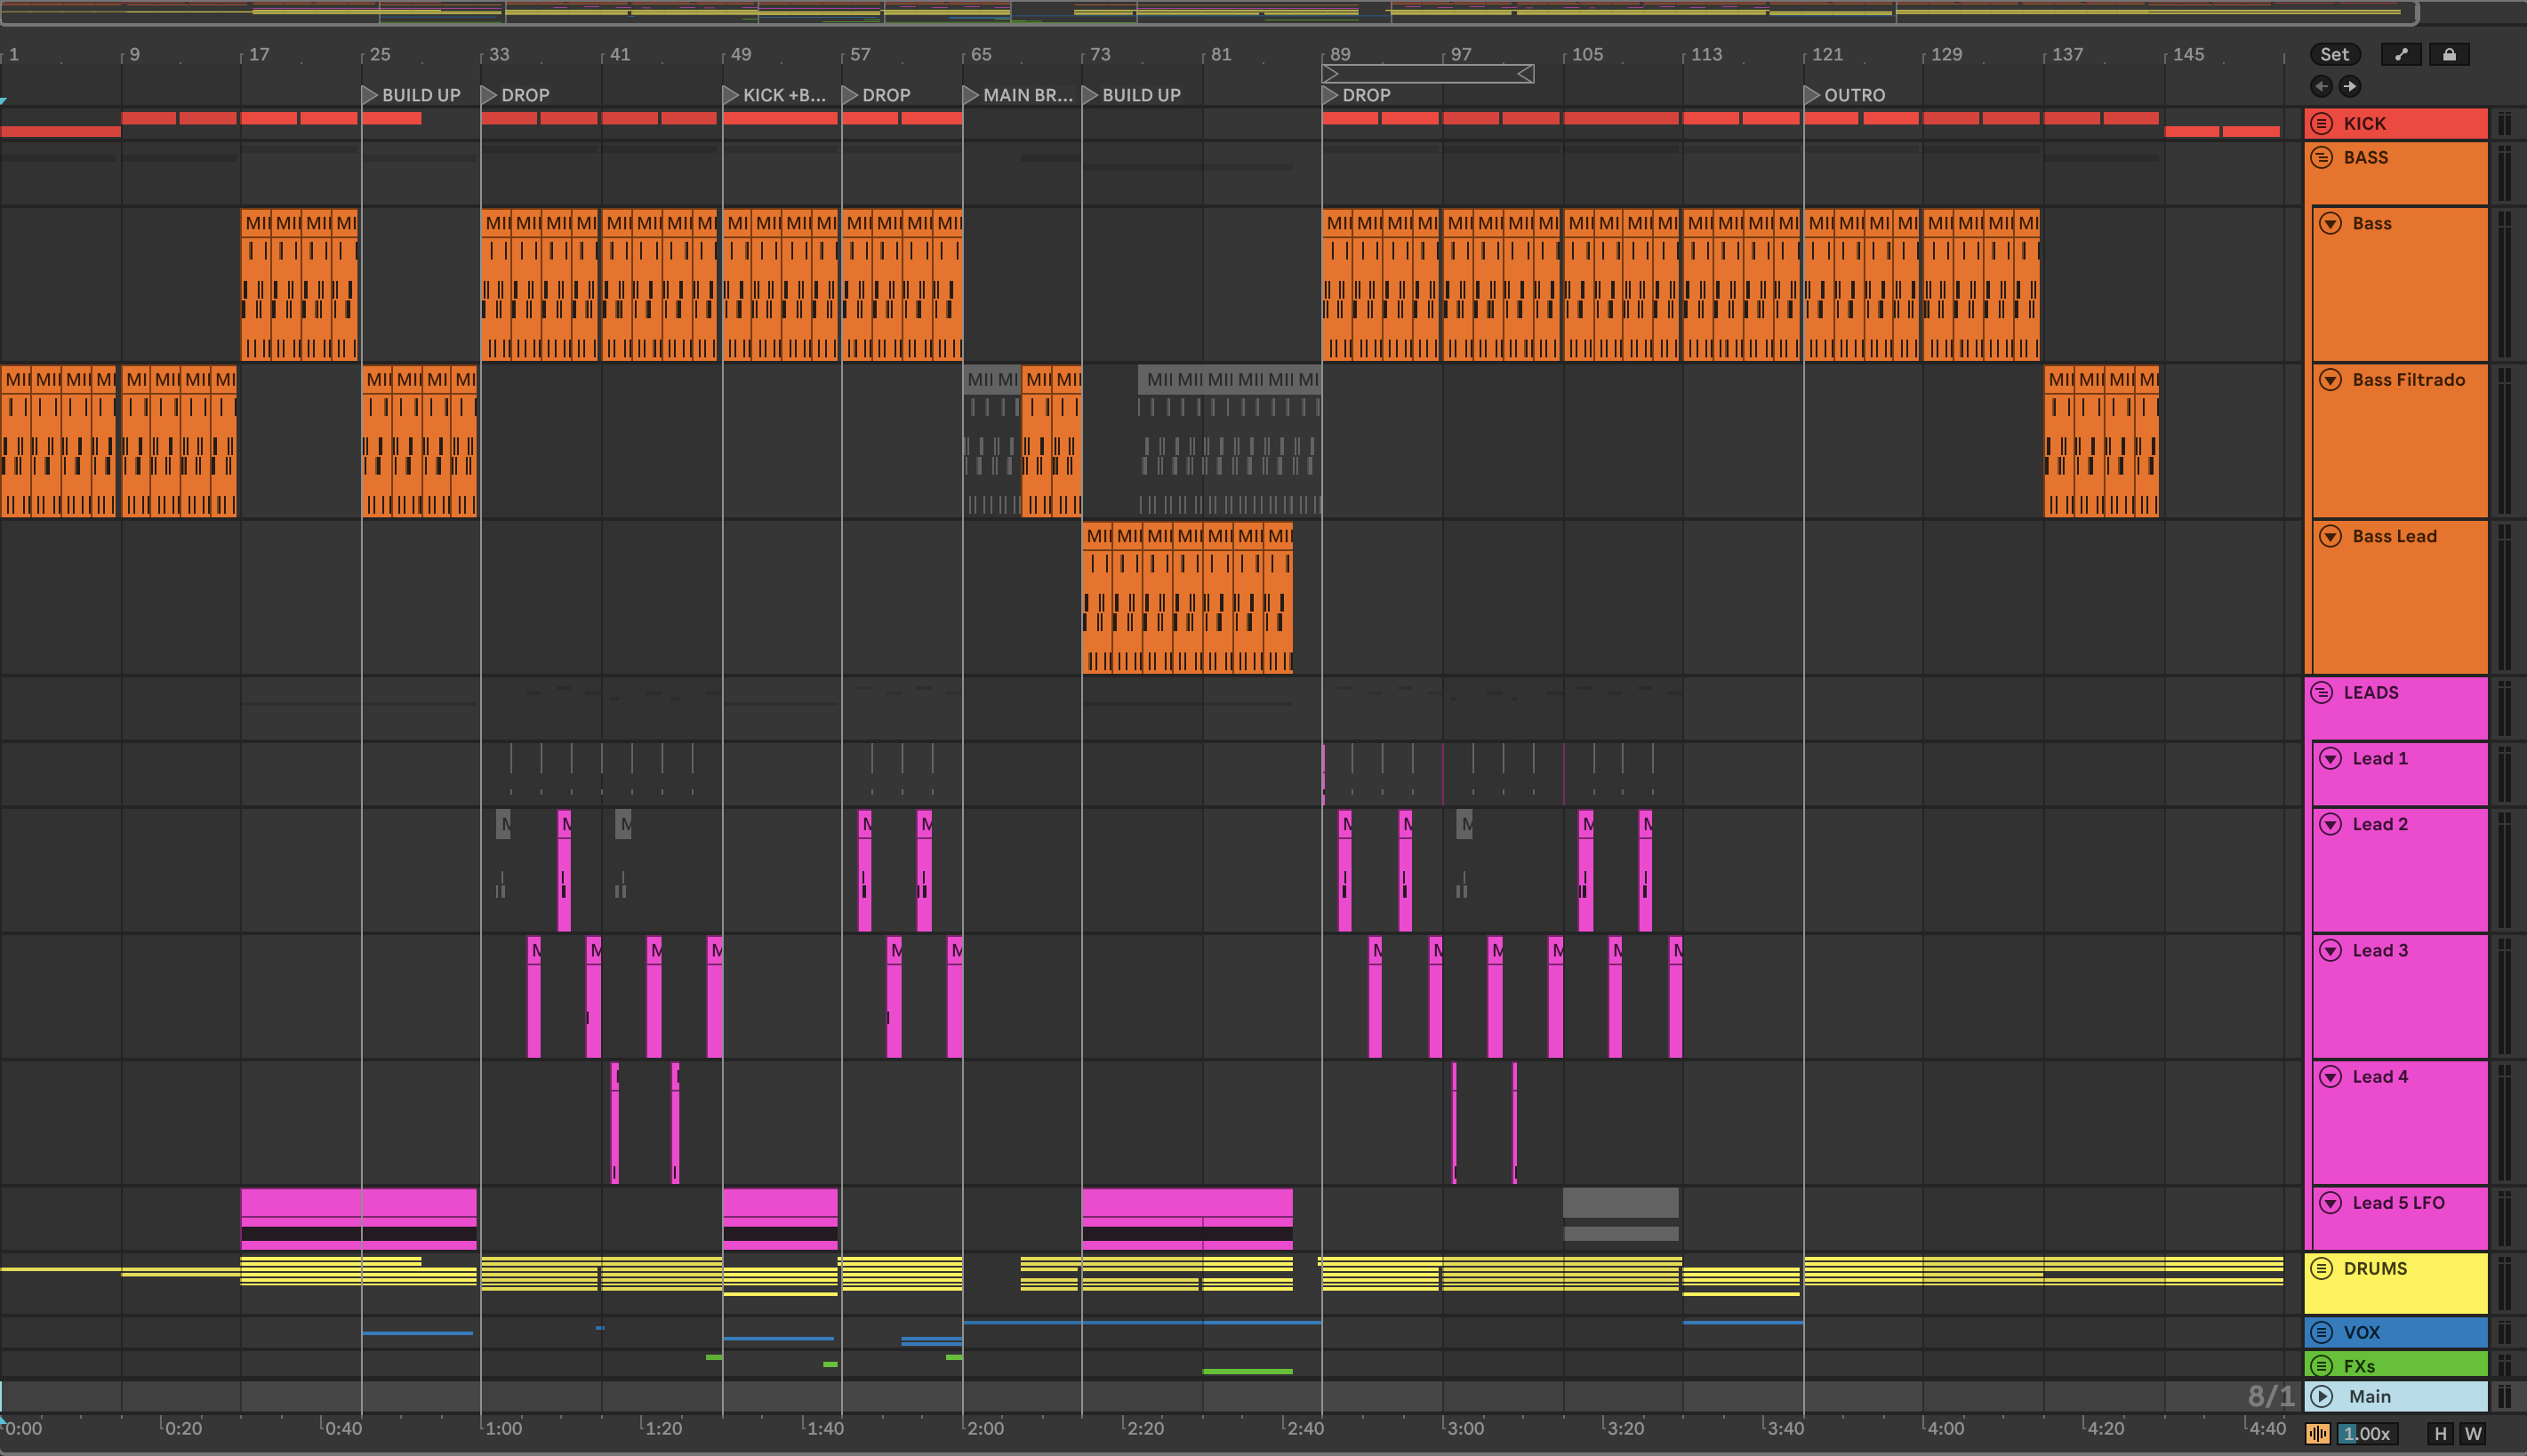
Task: Click the BUILD UP locator at bar 25
Action: pyautogui.click(x=411, y=95)
